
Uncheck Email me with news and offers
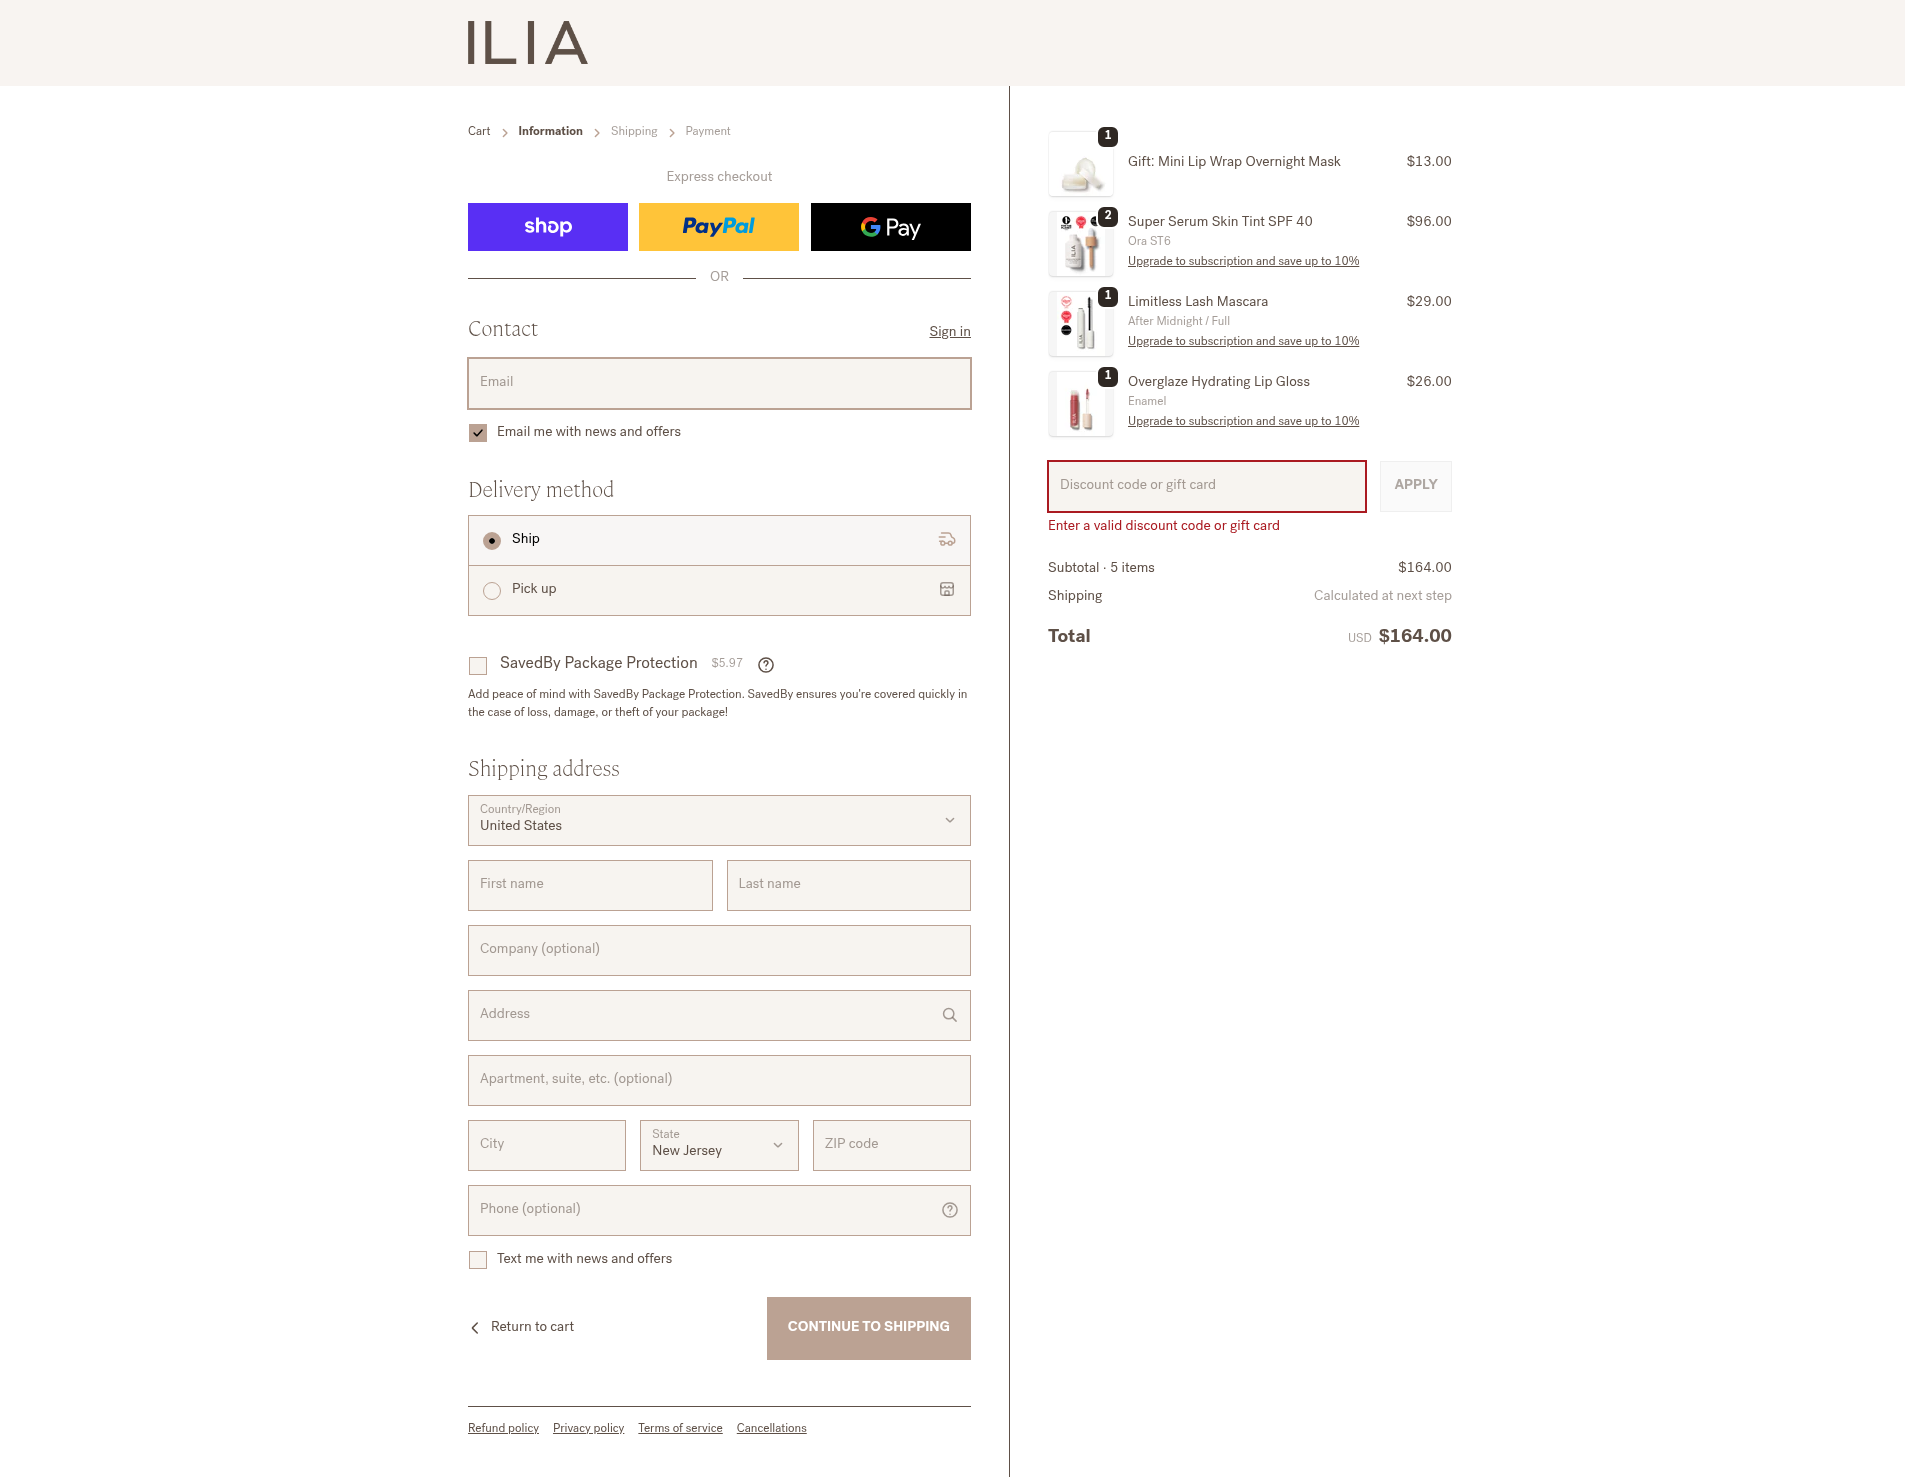point(478,433)
